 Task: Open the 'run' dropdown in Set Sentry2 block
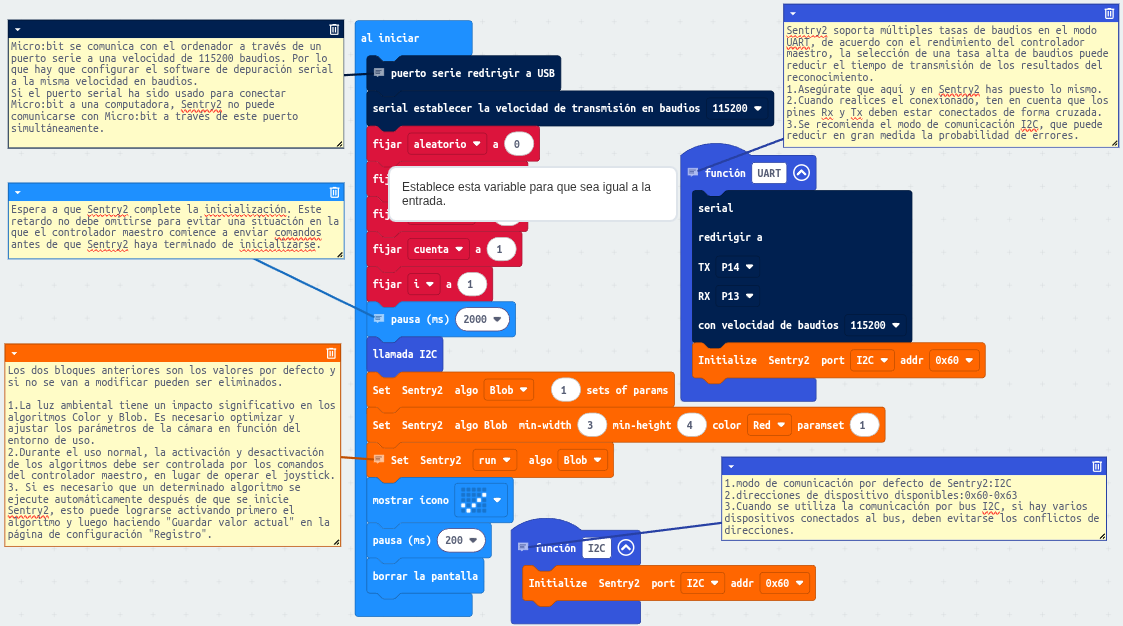(x=496, y=460)
